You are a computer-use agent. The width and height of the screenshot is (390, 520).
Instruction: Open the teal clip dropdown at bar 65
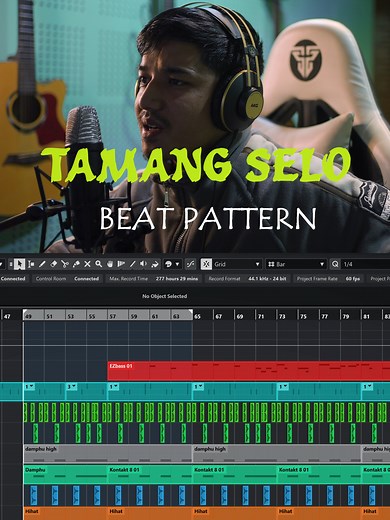199,387
